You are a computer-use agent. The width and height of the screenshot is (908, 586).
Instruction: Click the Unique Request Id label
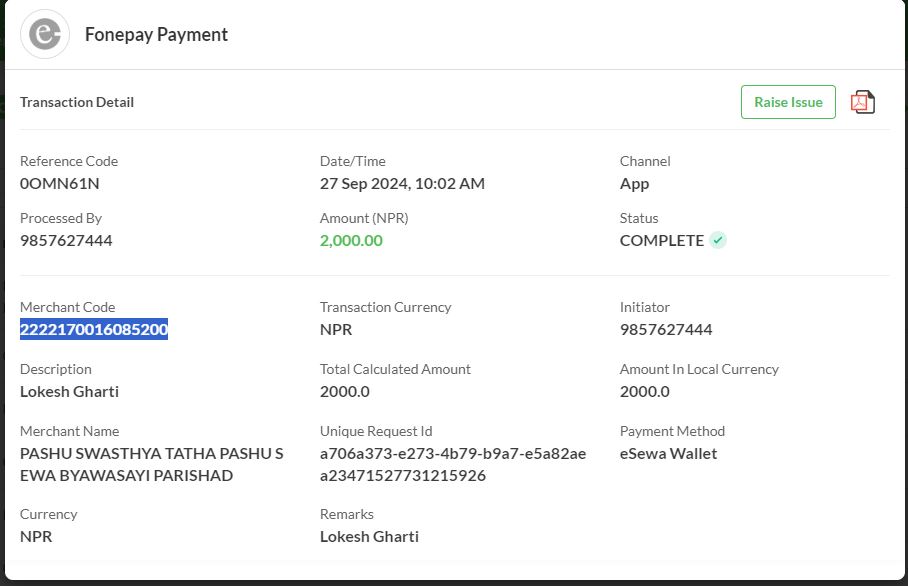(x=376, y=431)
